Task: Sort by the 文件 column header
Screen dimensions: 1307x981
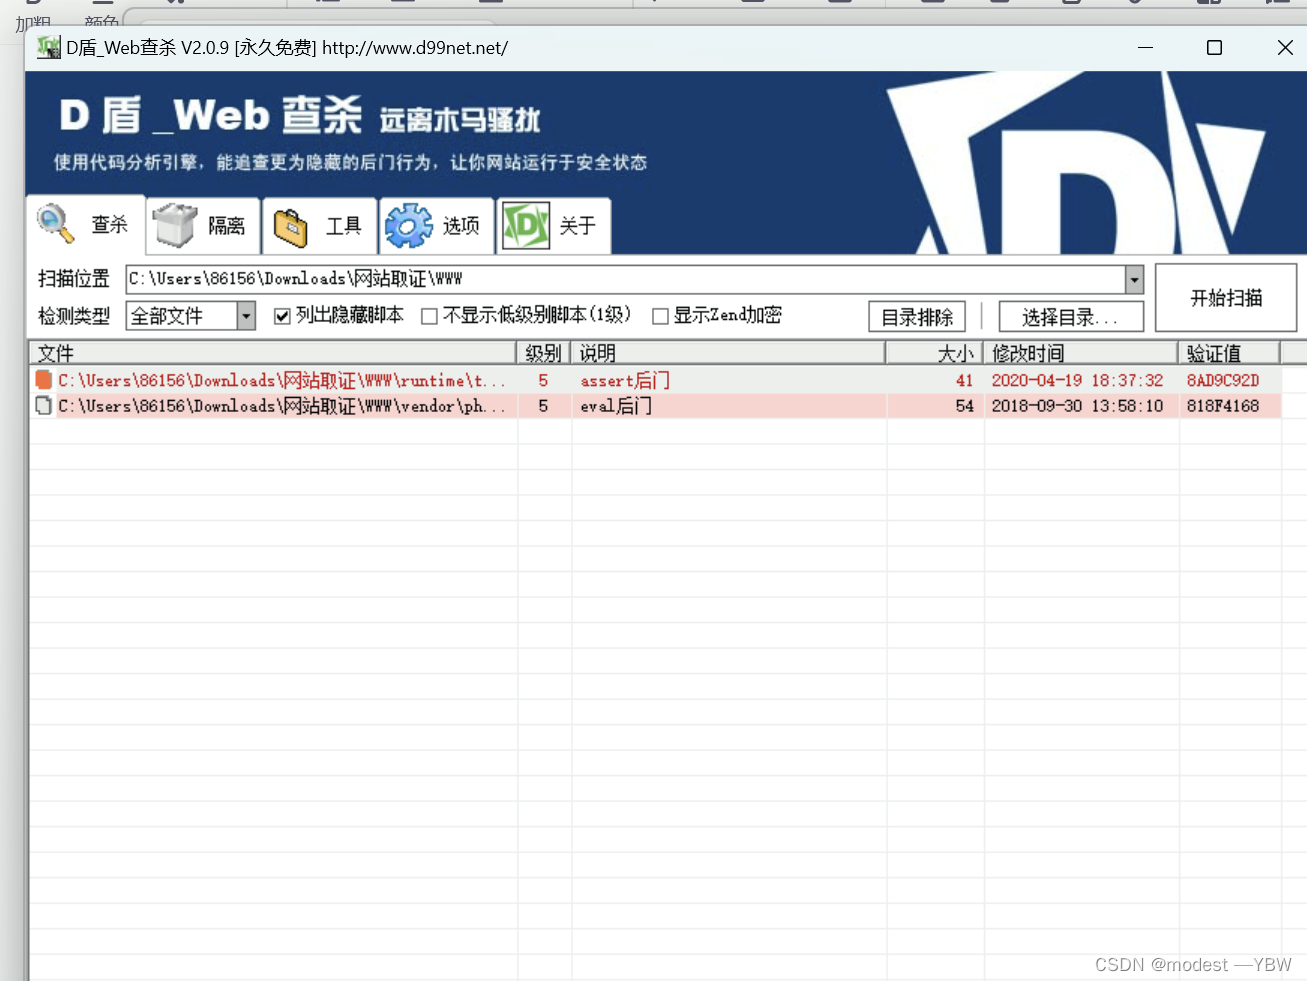Action: tap(273, 353)
